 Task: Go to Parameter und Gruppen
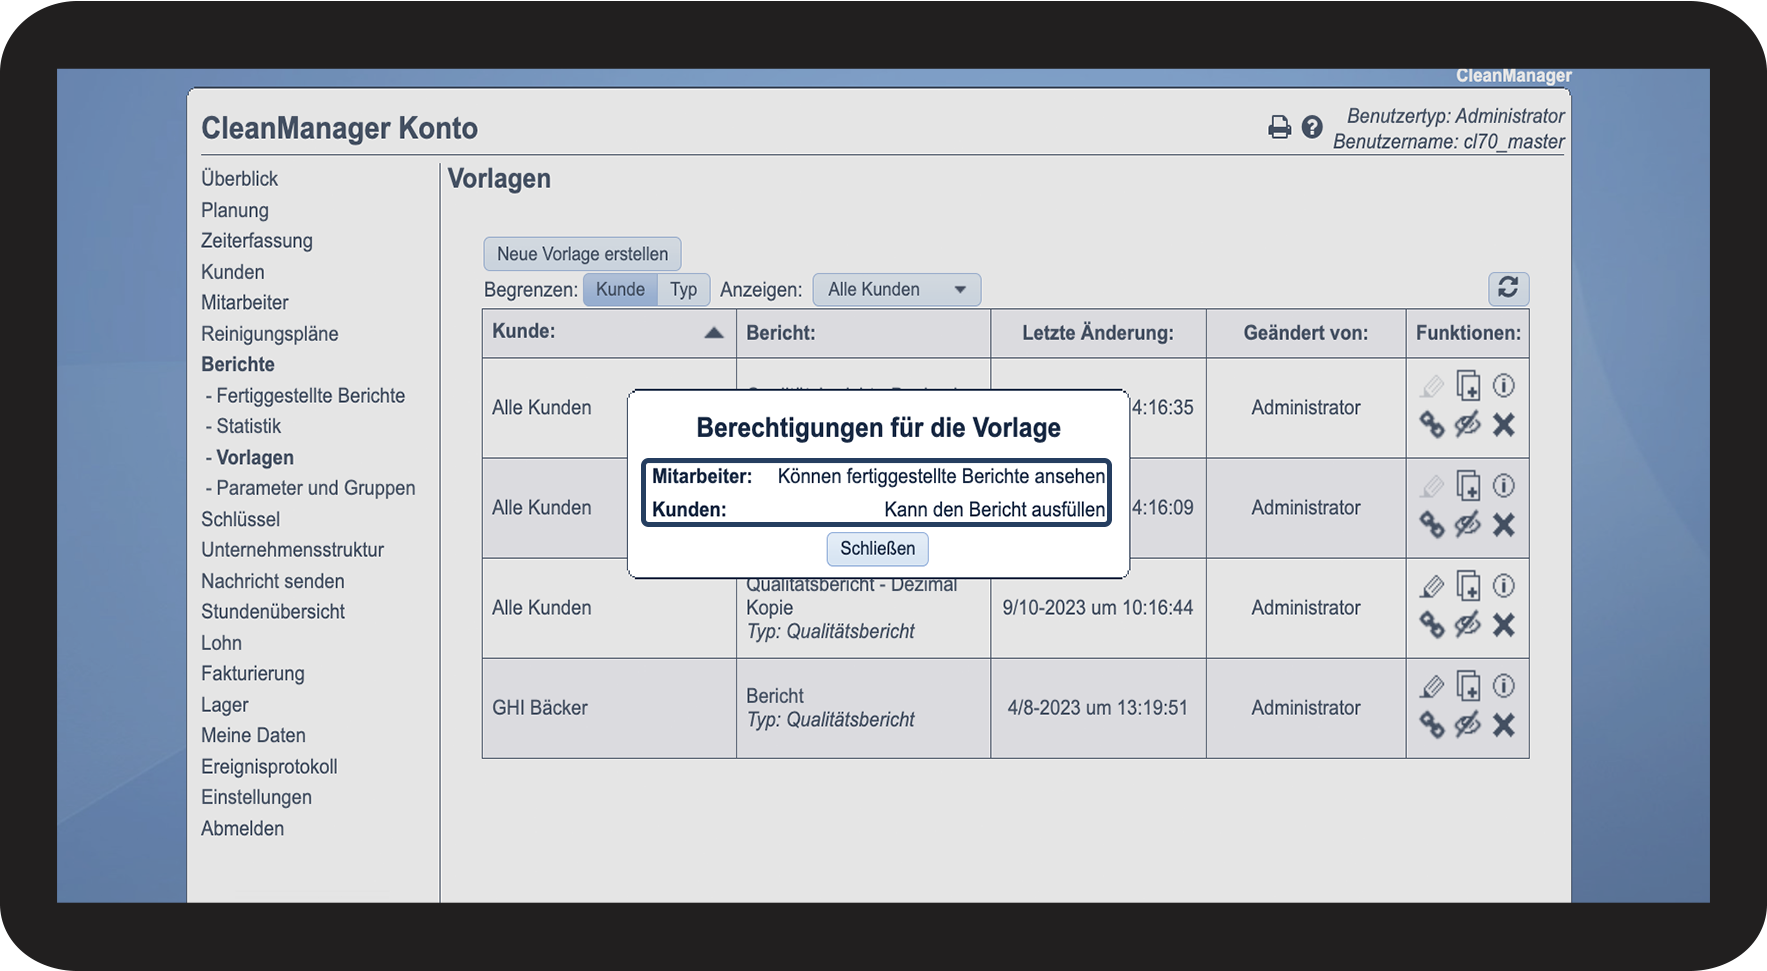(x=315, y=488)
